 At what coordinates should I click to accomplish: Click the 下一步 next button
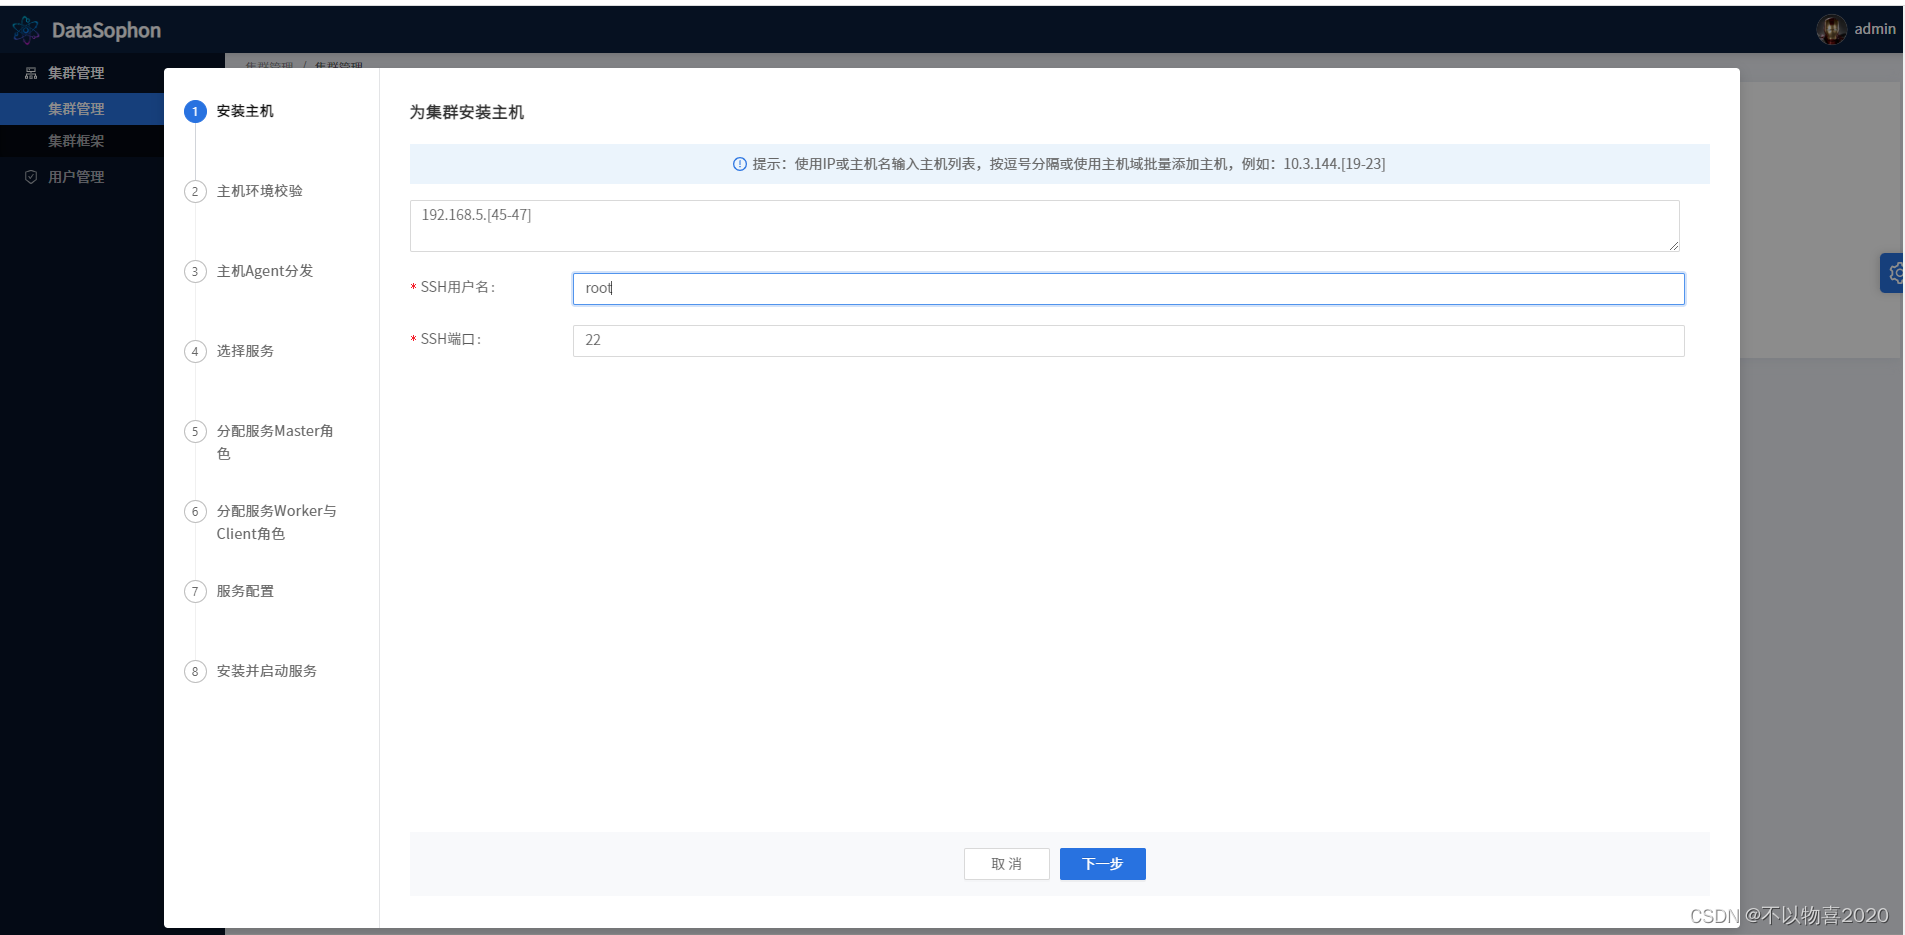[1103, 864]
